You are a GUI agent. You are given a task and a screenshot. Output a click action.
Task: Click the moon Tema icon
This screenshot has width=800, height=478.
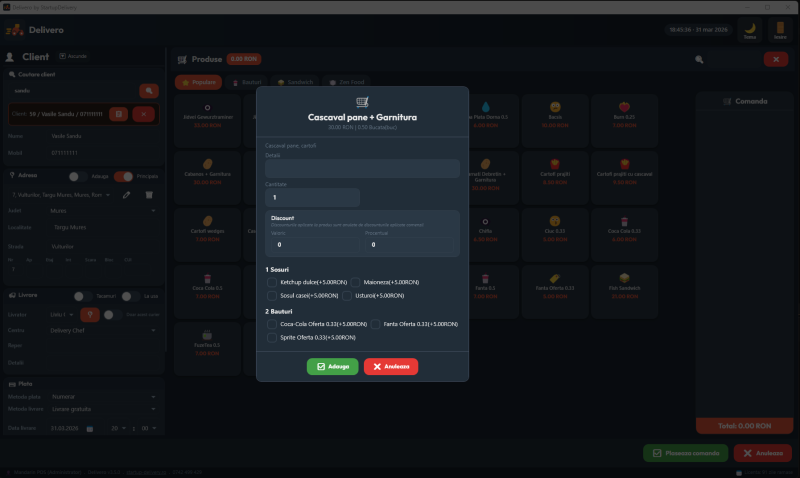pos(749,30)
